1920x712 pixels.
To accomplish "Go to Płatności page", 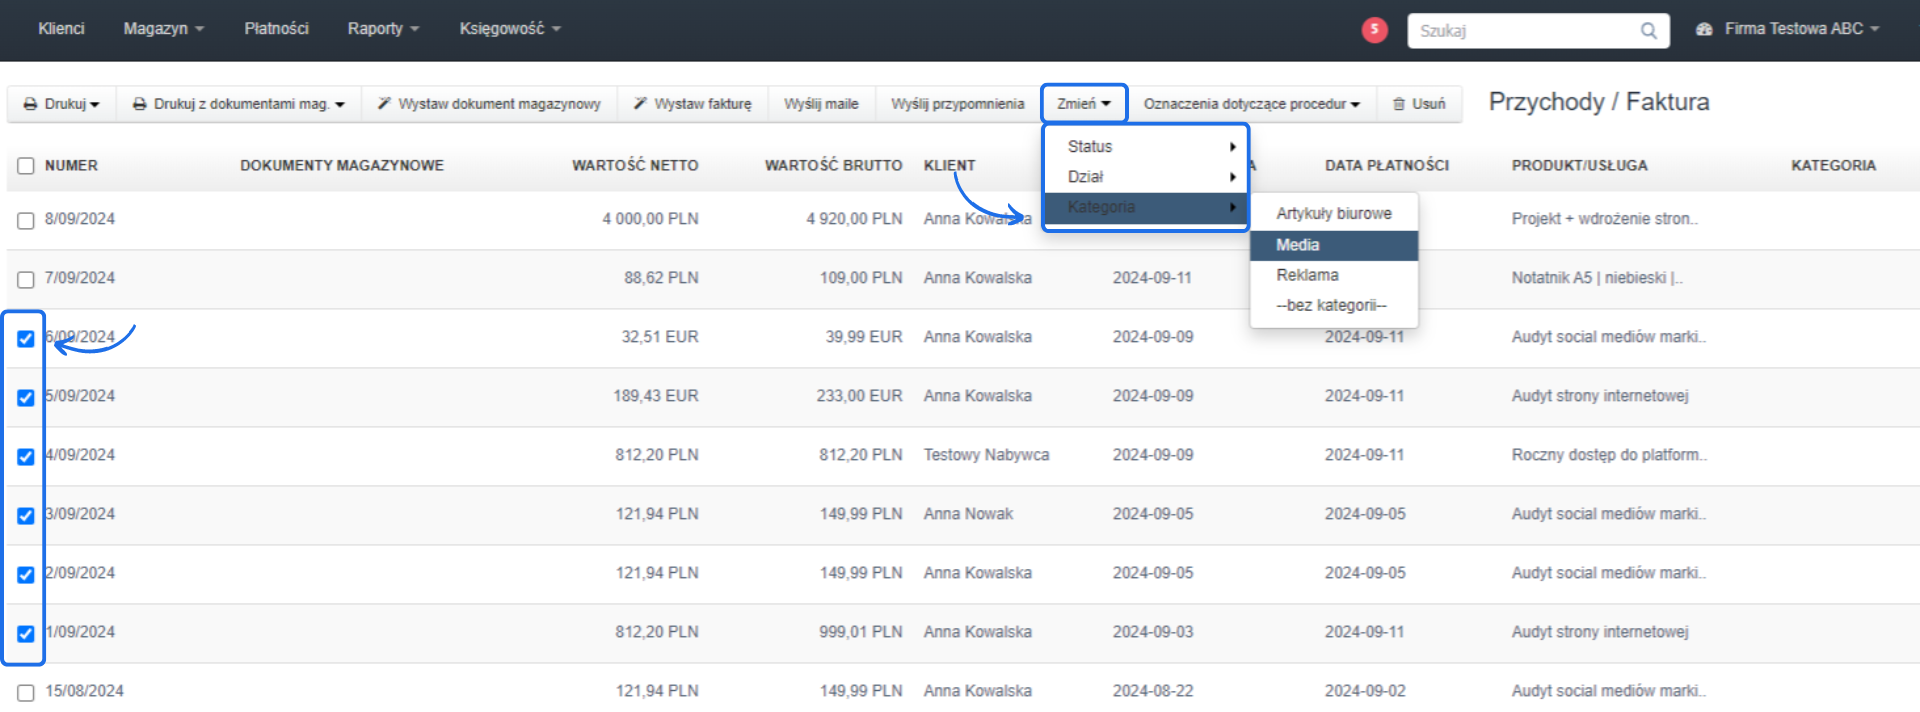I will click(276, 29).
